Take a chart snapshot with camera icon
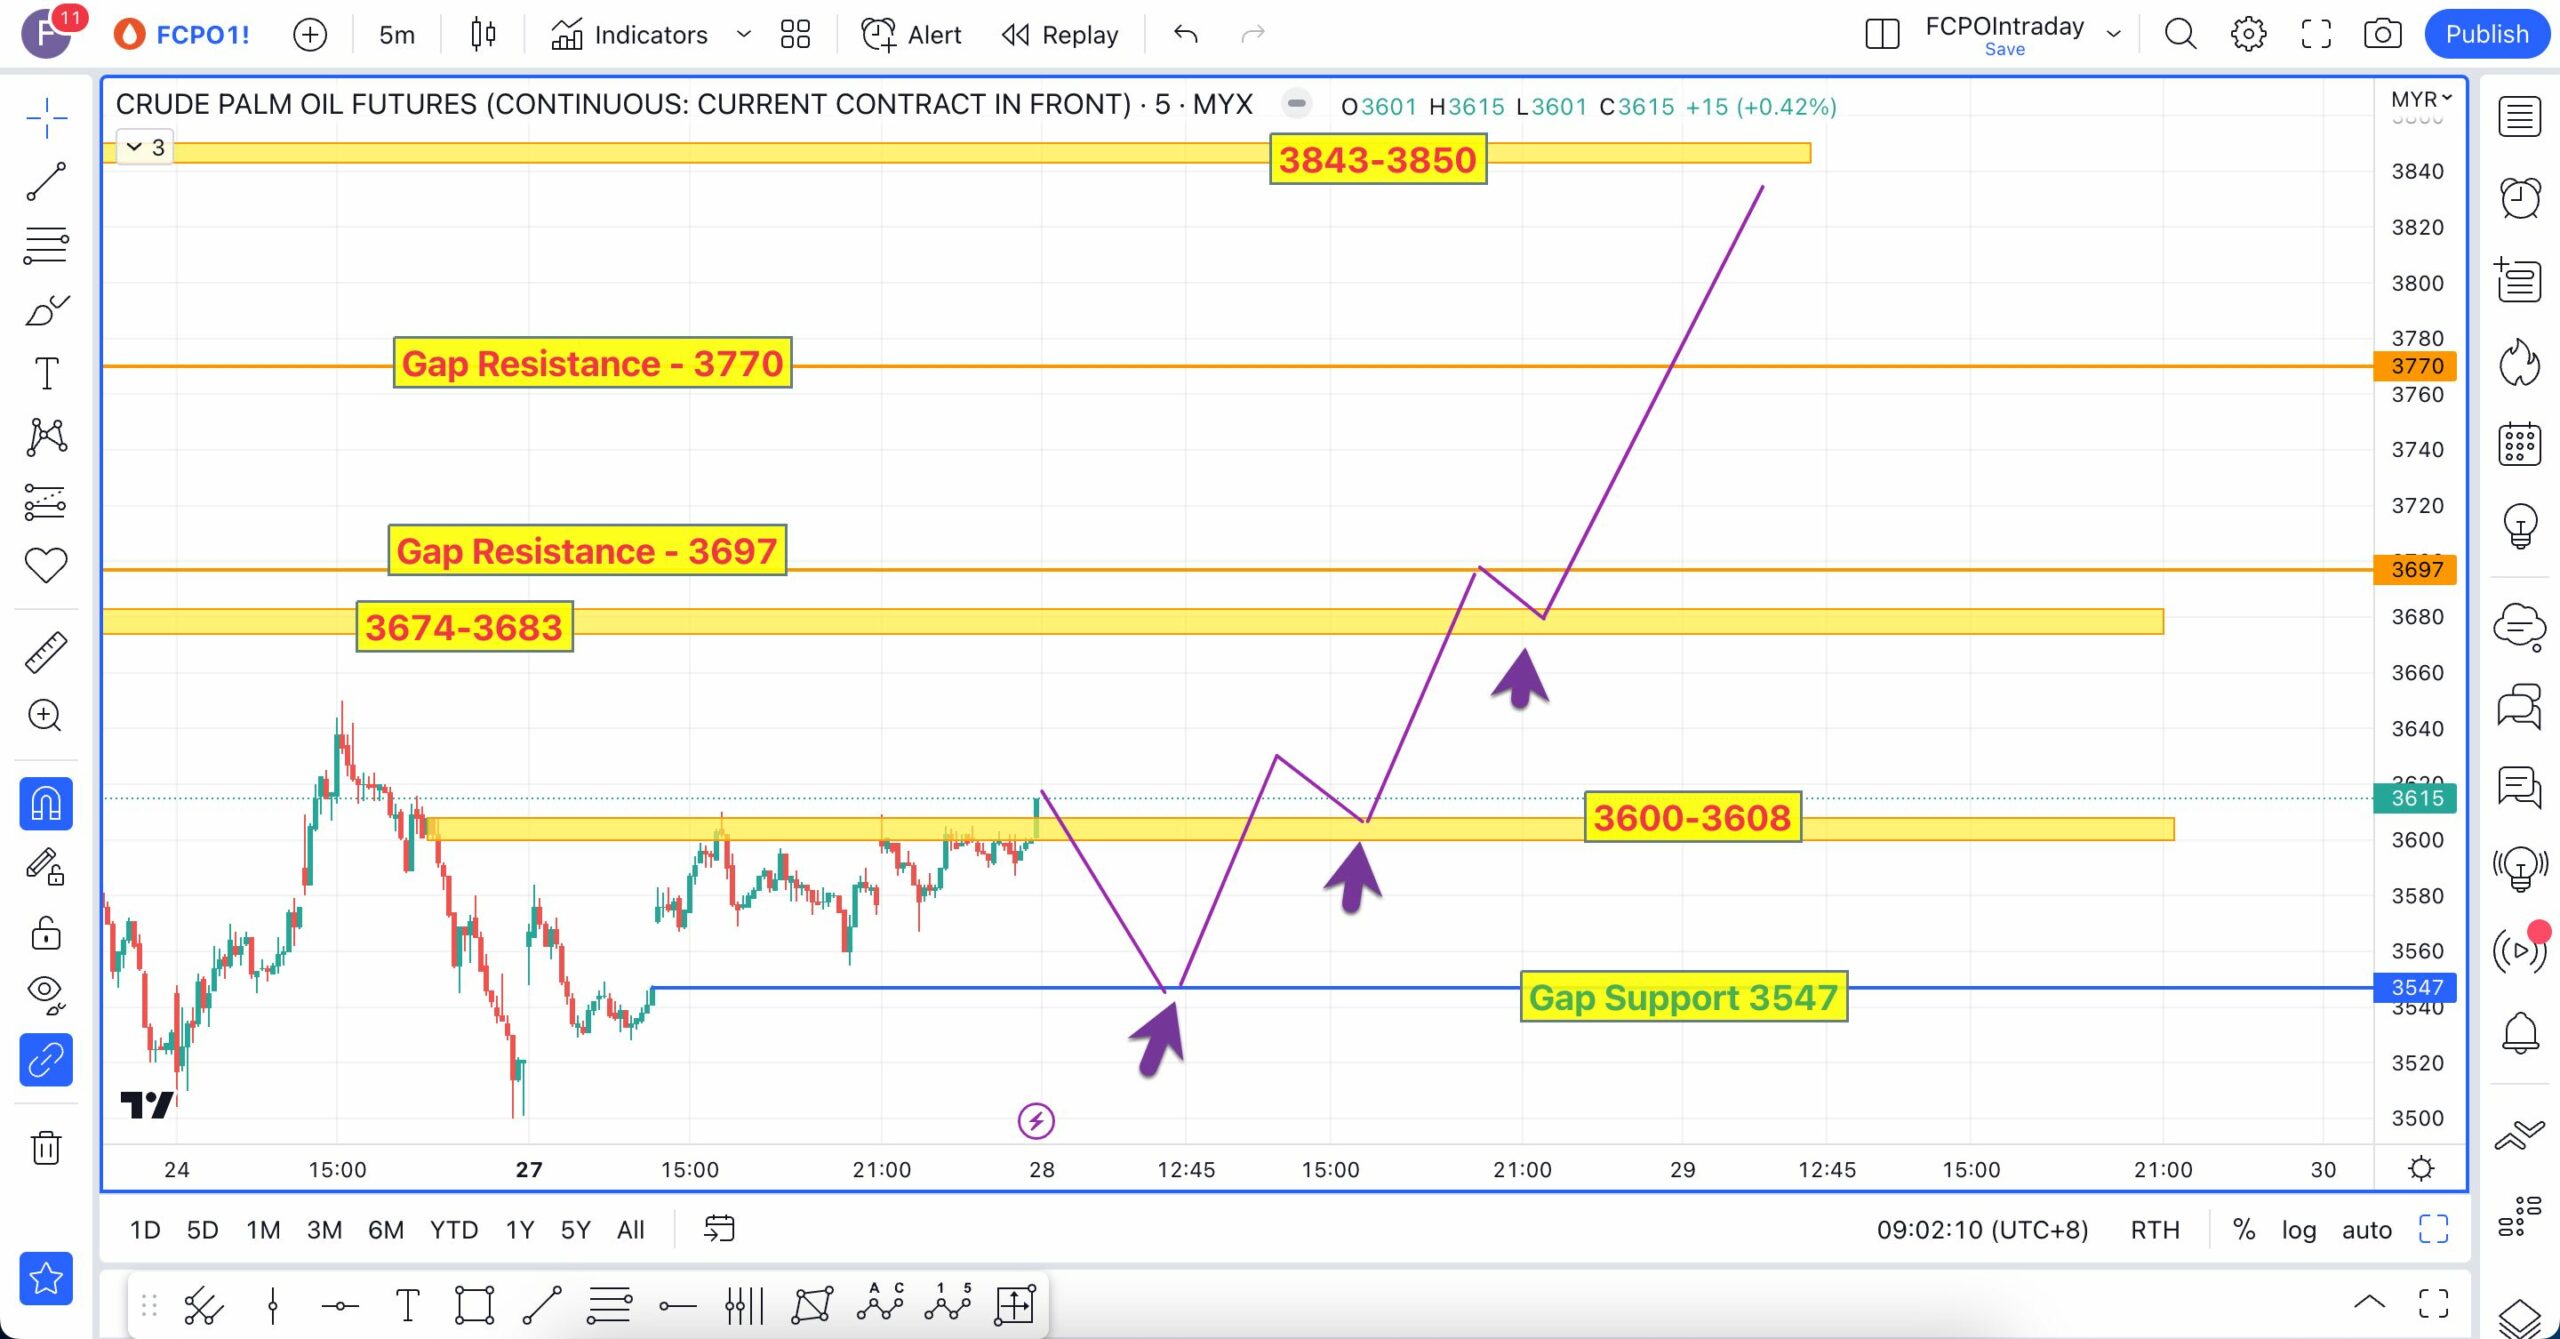 point(2382,34)
